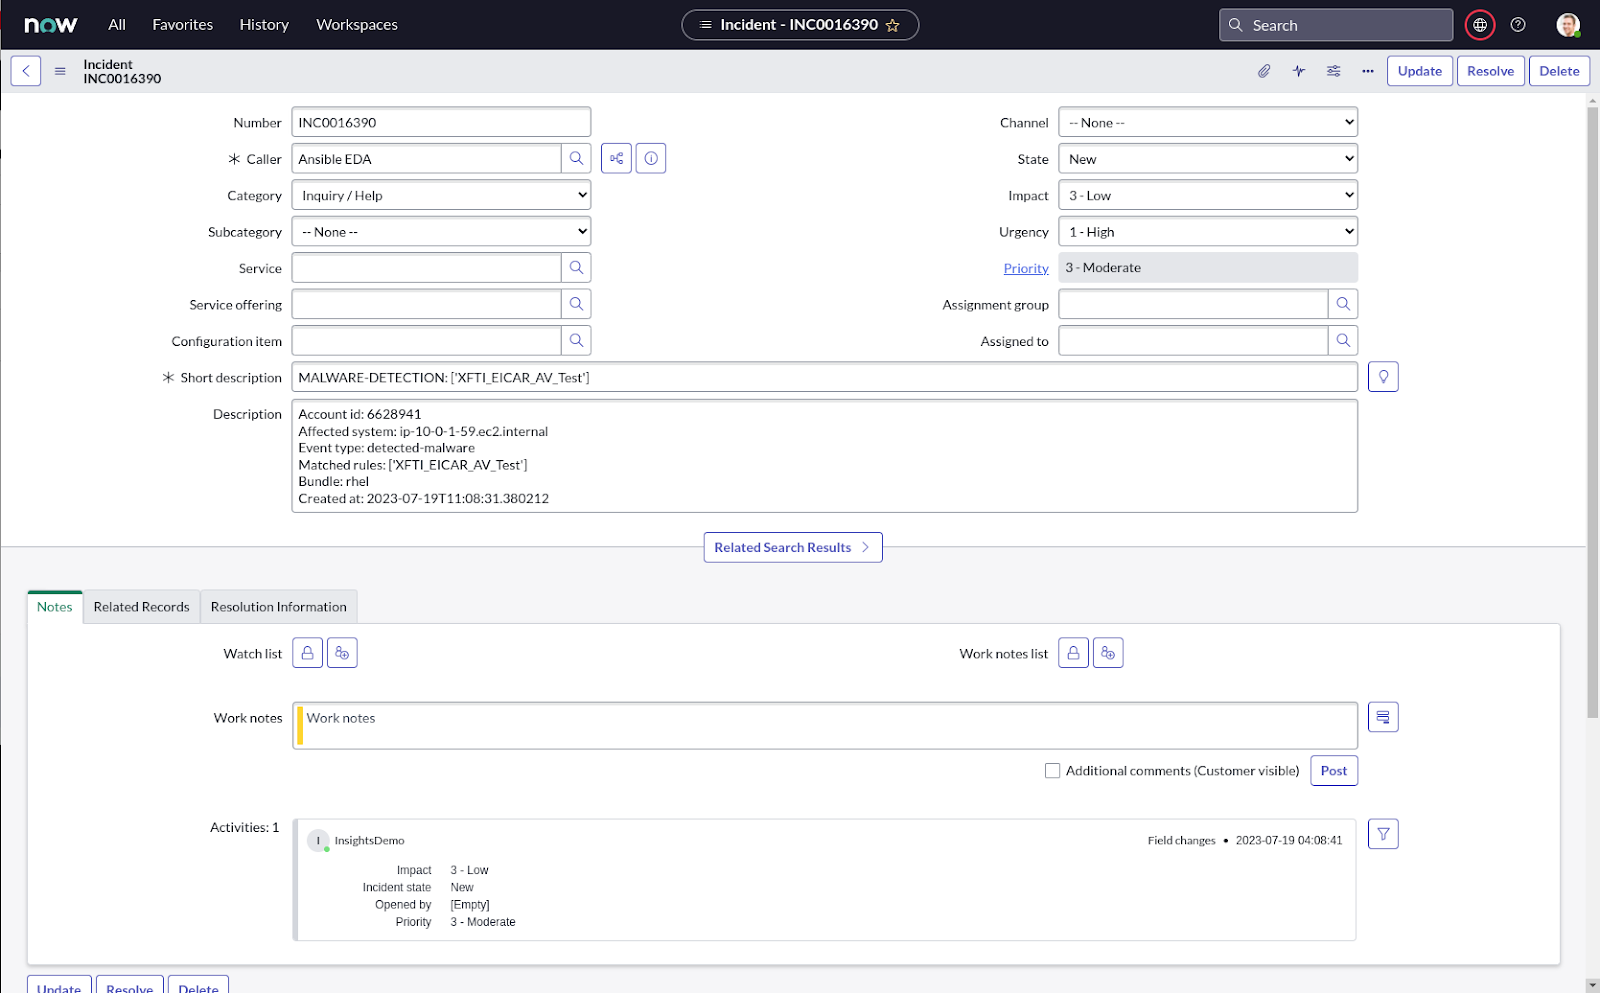This screenshot has height=993, width=1600.
Task: Show related incidents for Caller
Action: [x=616, y=159]
